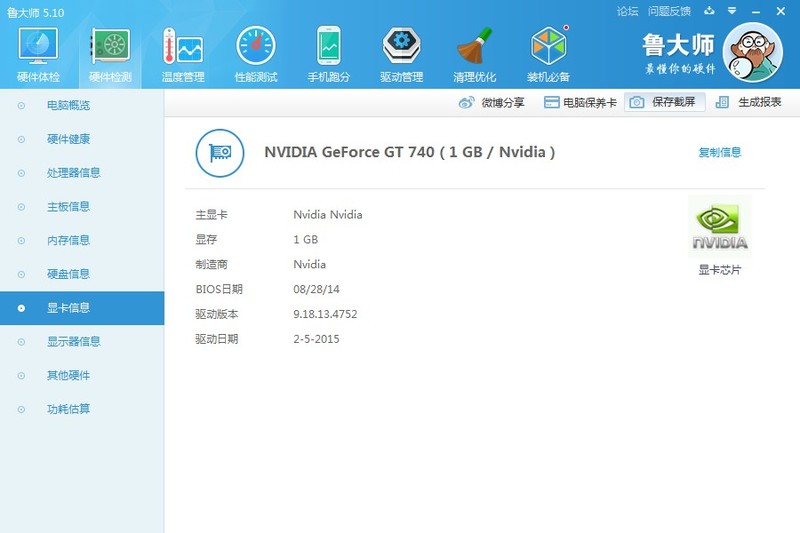Screen dimensions: 800x533
Task: Close the 鲁大师 window
Action: click(781, 11)
